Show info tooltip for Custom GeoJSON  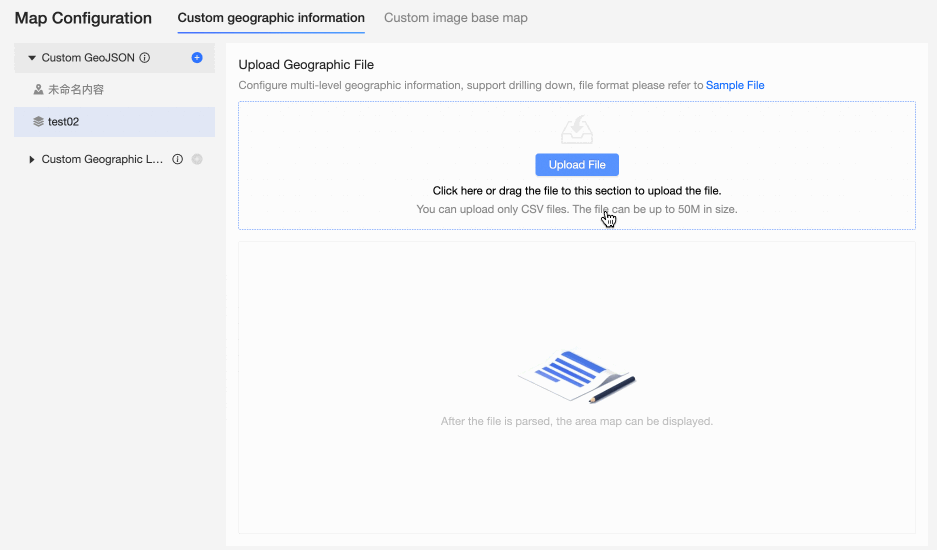145,57
